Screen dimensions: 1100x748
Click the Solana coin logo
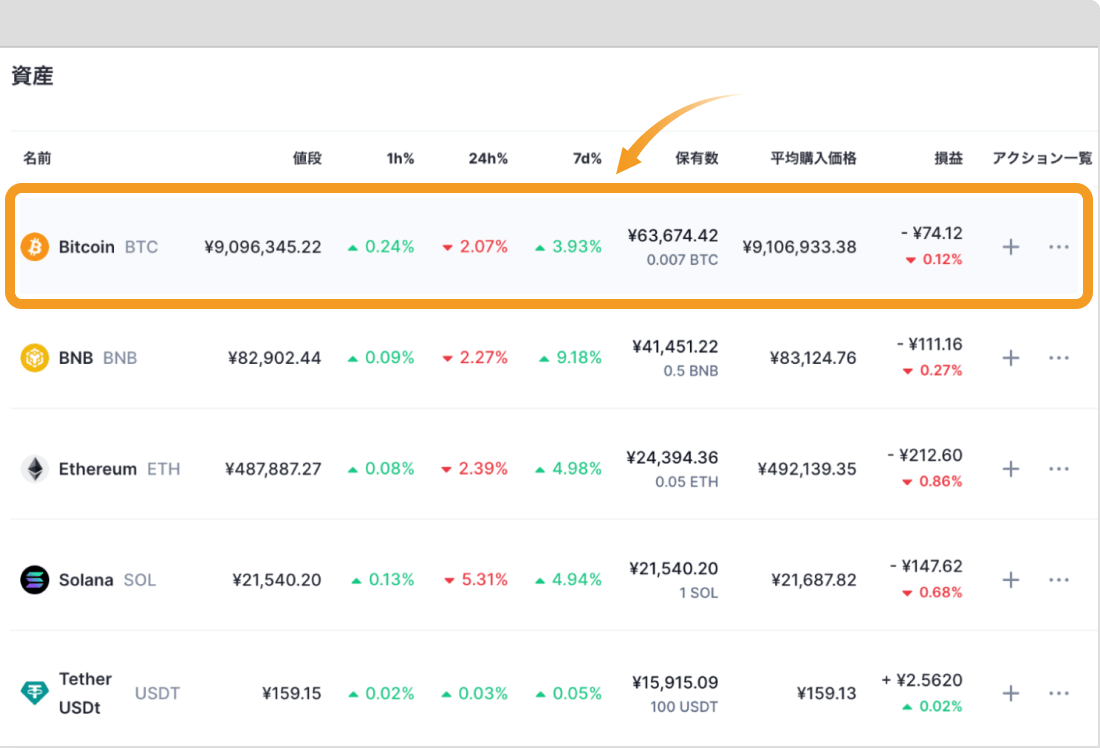[x=34, y=580]
